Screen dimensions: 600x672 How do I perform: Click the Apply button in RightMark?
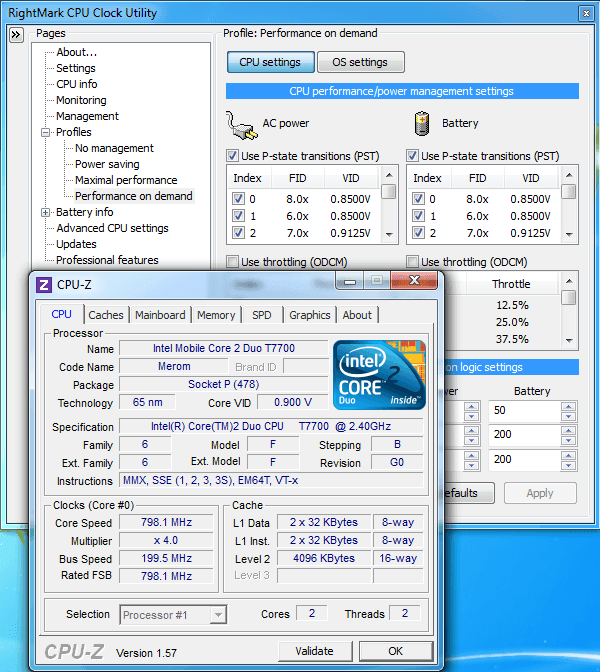coord(540,493)
